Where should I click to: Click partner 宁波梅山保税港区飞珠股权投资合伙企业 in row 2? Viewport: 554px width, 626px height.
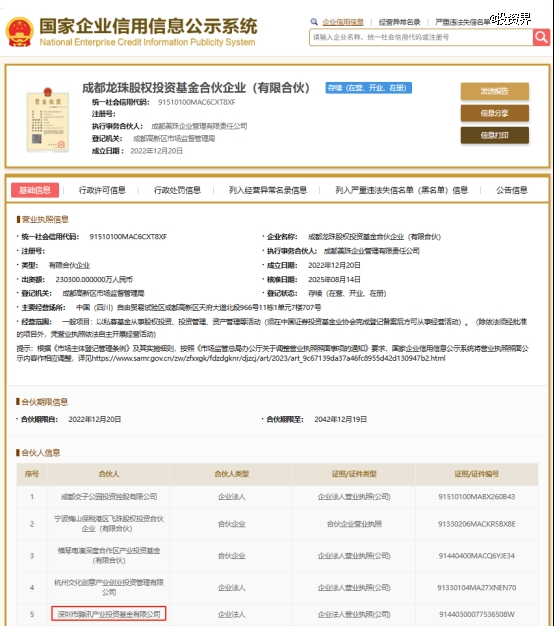pyautogui.click(x=109, y=524)
